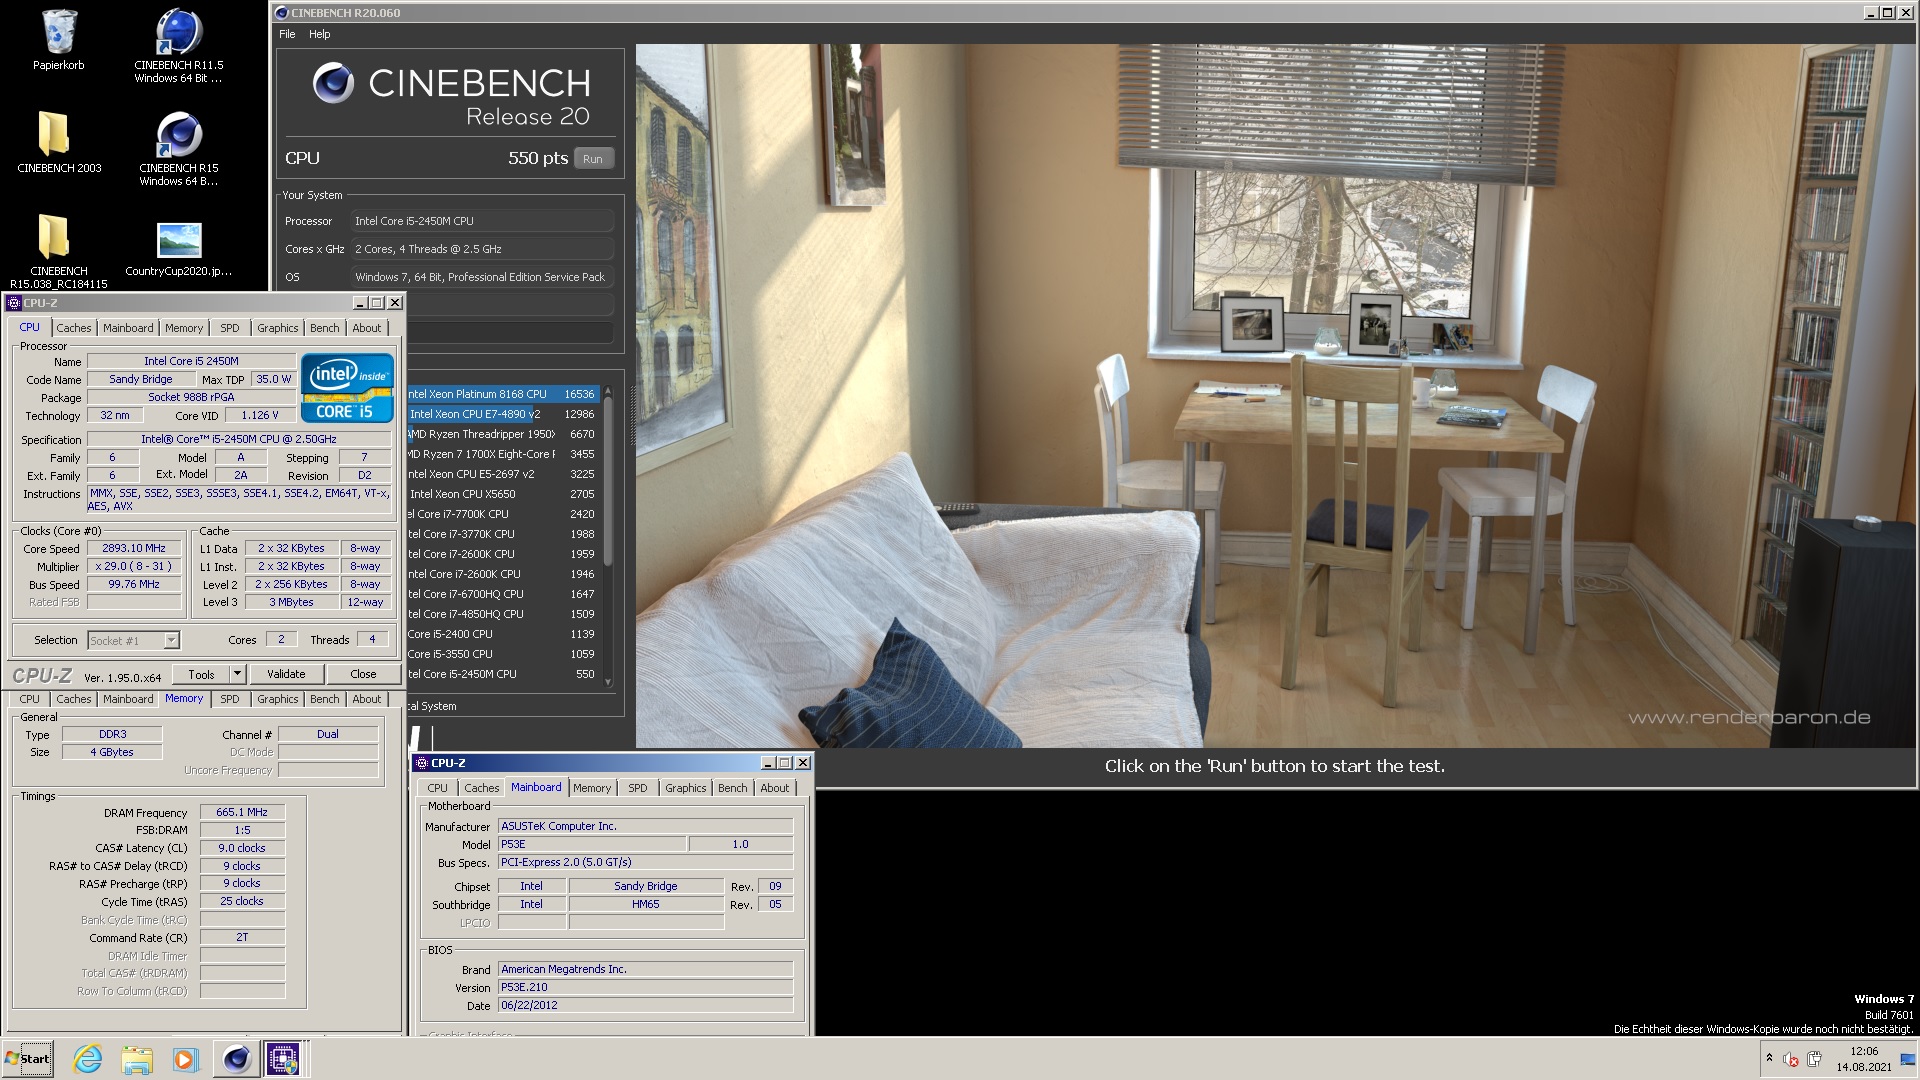
Task: Expand the Tools dropdown arrow in CPU-Z
Action: [237, 675]
